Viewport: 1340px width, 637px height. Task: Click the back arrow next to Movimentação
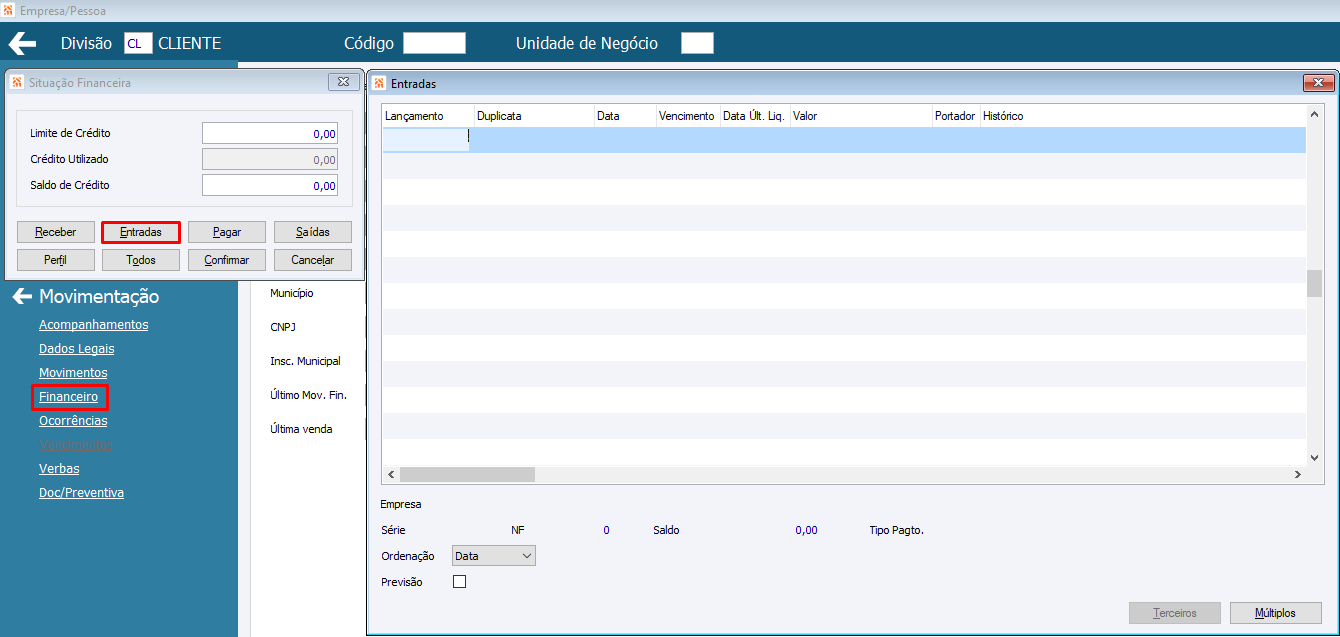click(22, 297)
